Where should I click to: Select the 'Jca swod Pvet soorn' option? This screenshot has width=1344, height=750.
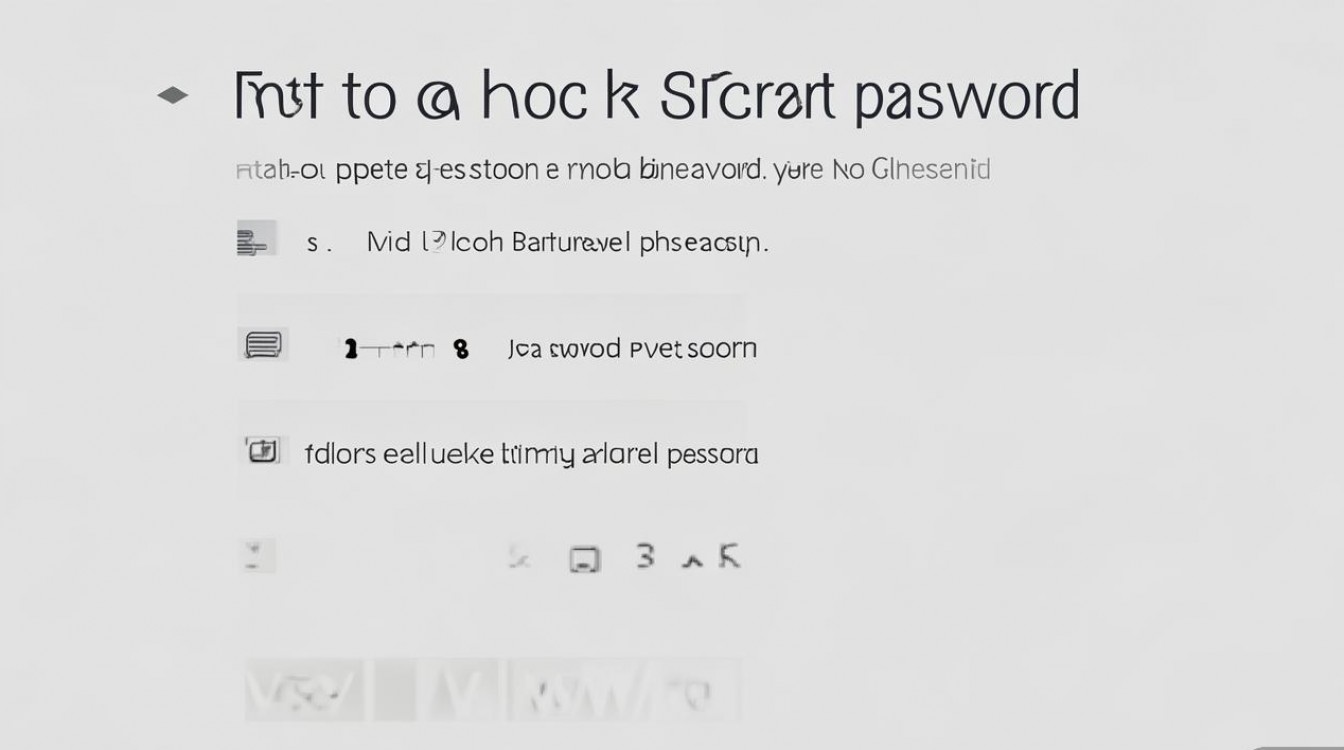click(632, 349)
